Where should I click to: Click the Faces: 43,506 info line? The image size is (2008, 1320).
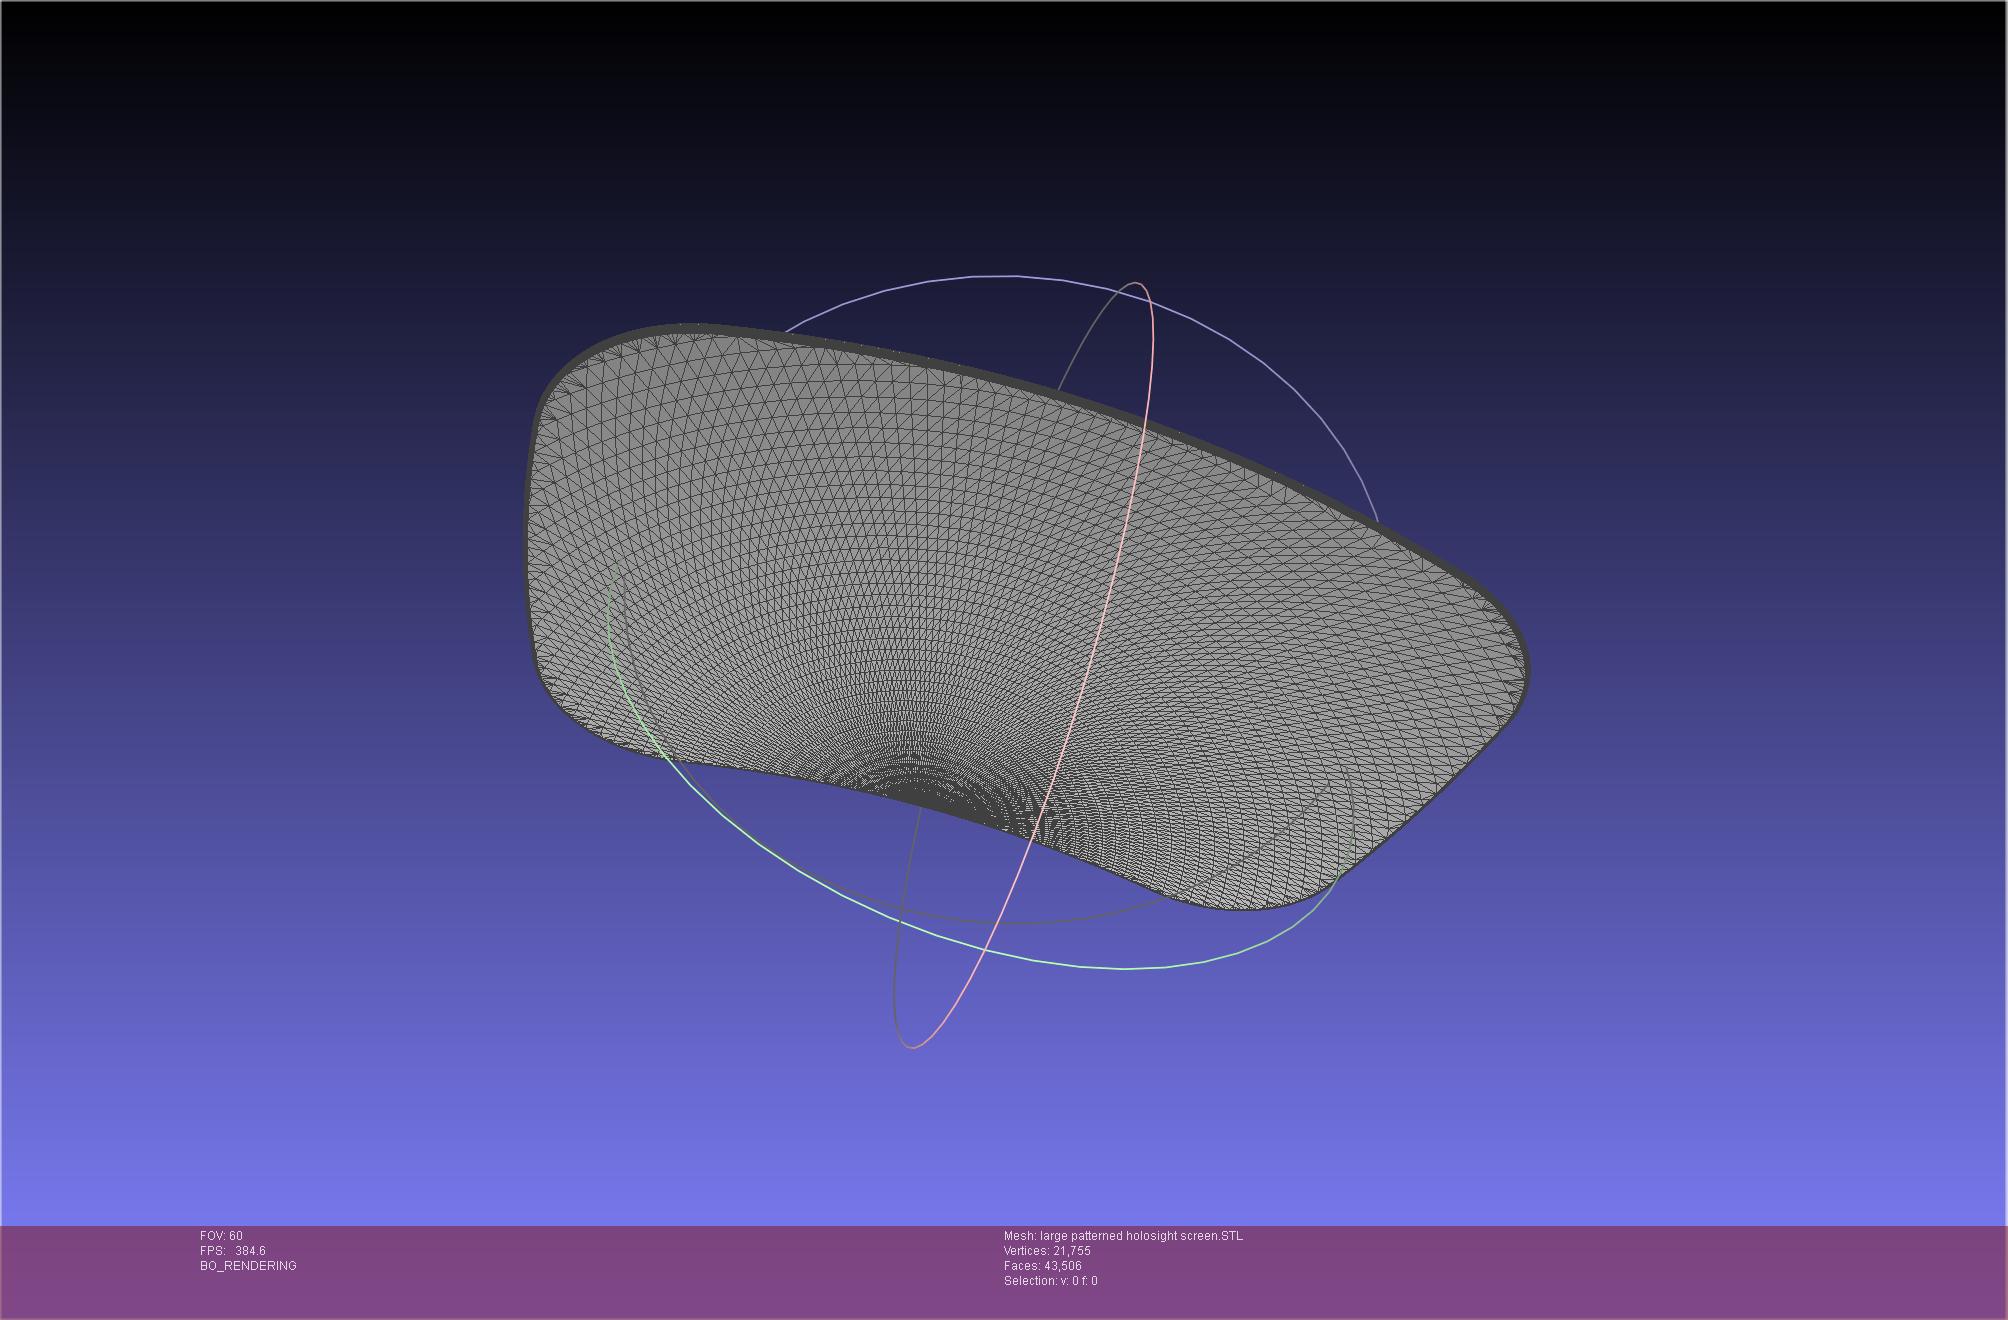tap(1042, 1266)
